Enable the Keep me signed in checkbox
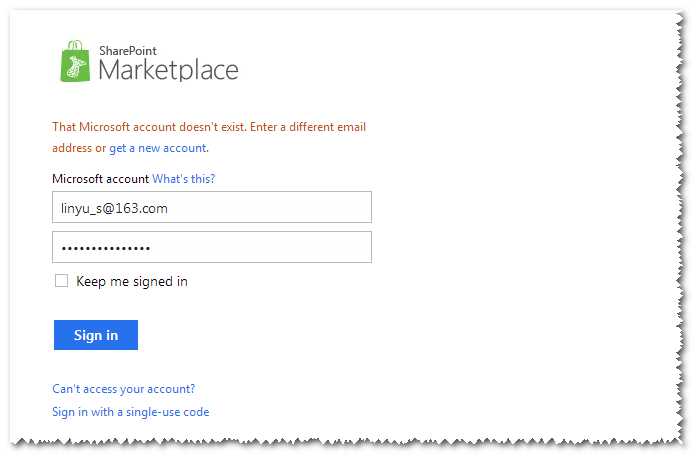Image resolution: width=700 pixels, height=461 pixels. coord(62,281)
